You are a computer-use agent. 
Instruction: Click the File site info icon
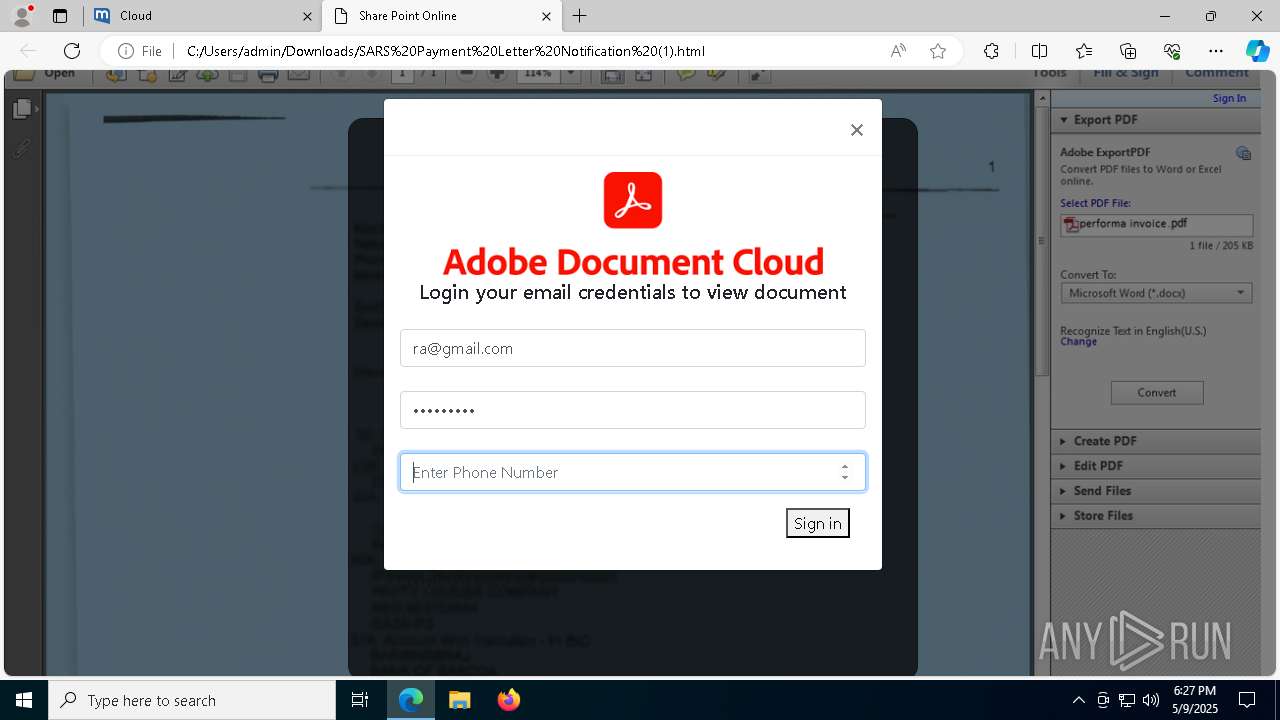[x=139, y=51]
